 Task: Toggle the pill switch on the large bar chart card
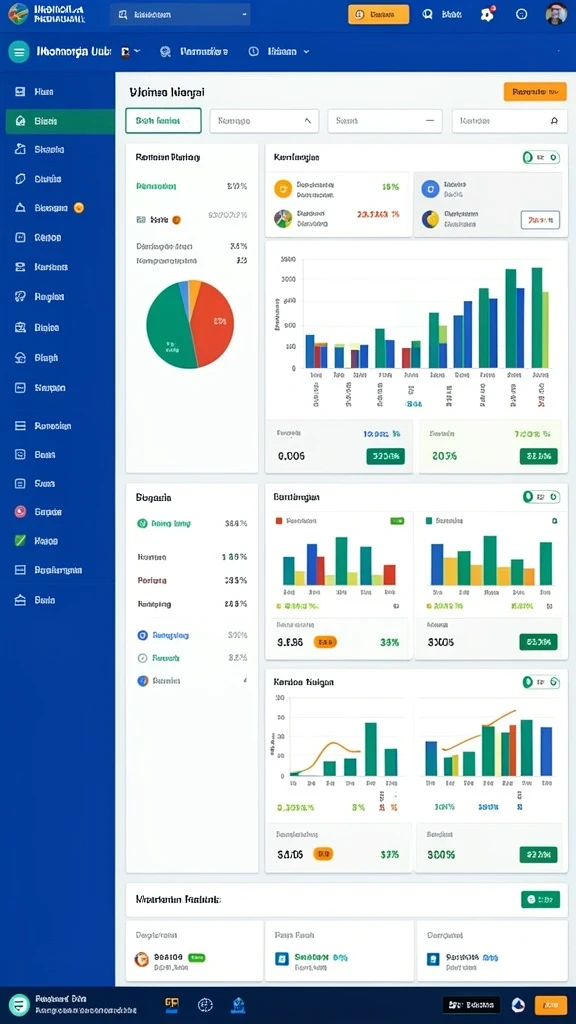[x=541, y=157]
